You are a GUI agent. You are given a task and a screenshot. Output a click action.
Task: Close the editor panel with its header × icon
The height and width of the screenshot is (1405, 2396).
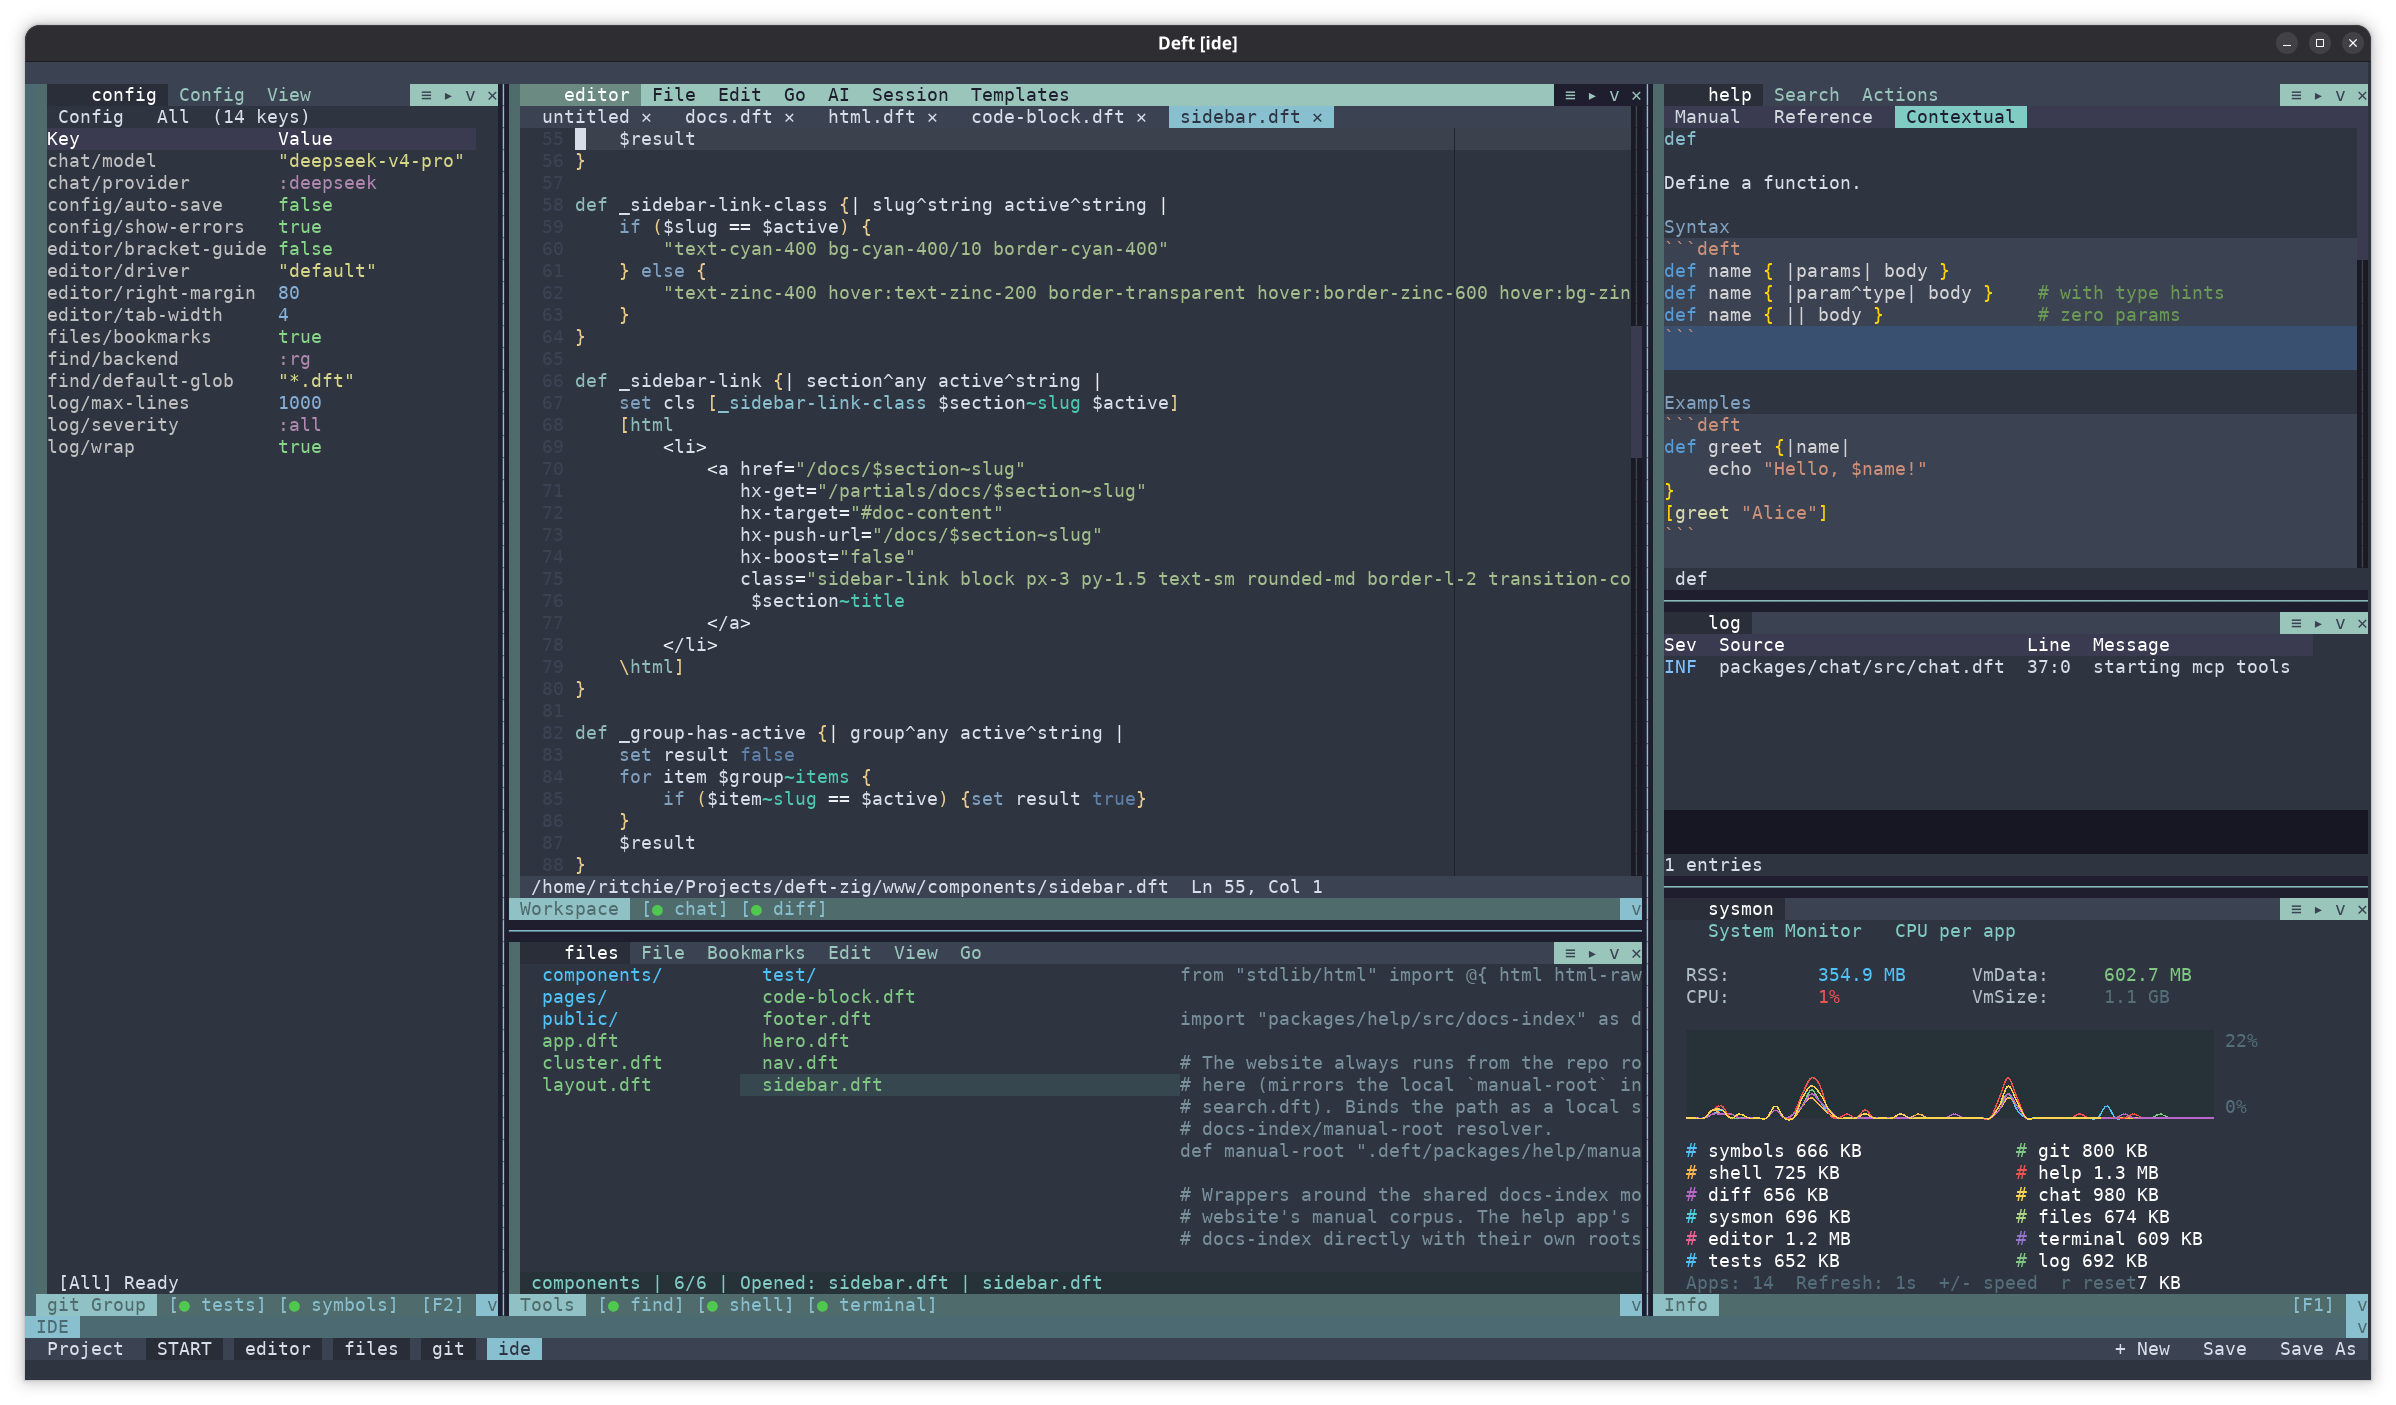click(x=1636, y=95)
